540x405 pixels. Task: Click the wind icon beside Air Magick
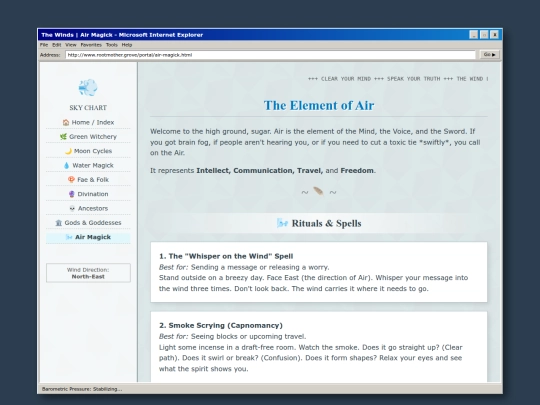(x=69, y=237)
